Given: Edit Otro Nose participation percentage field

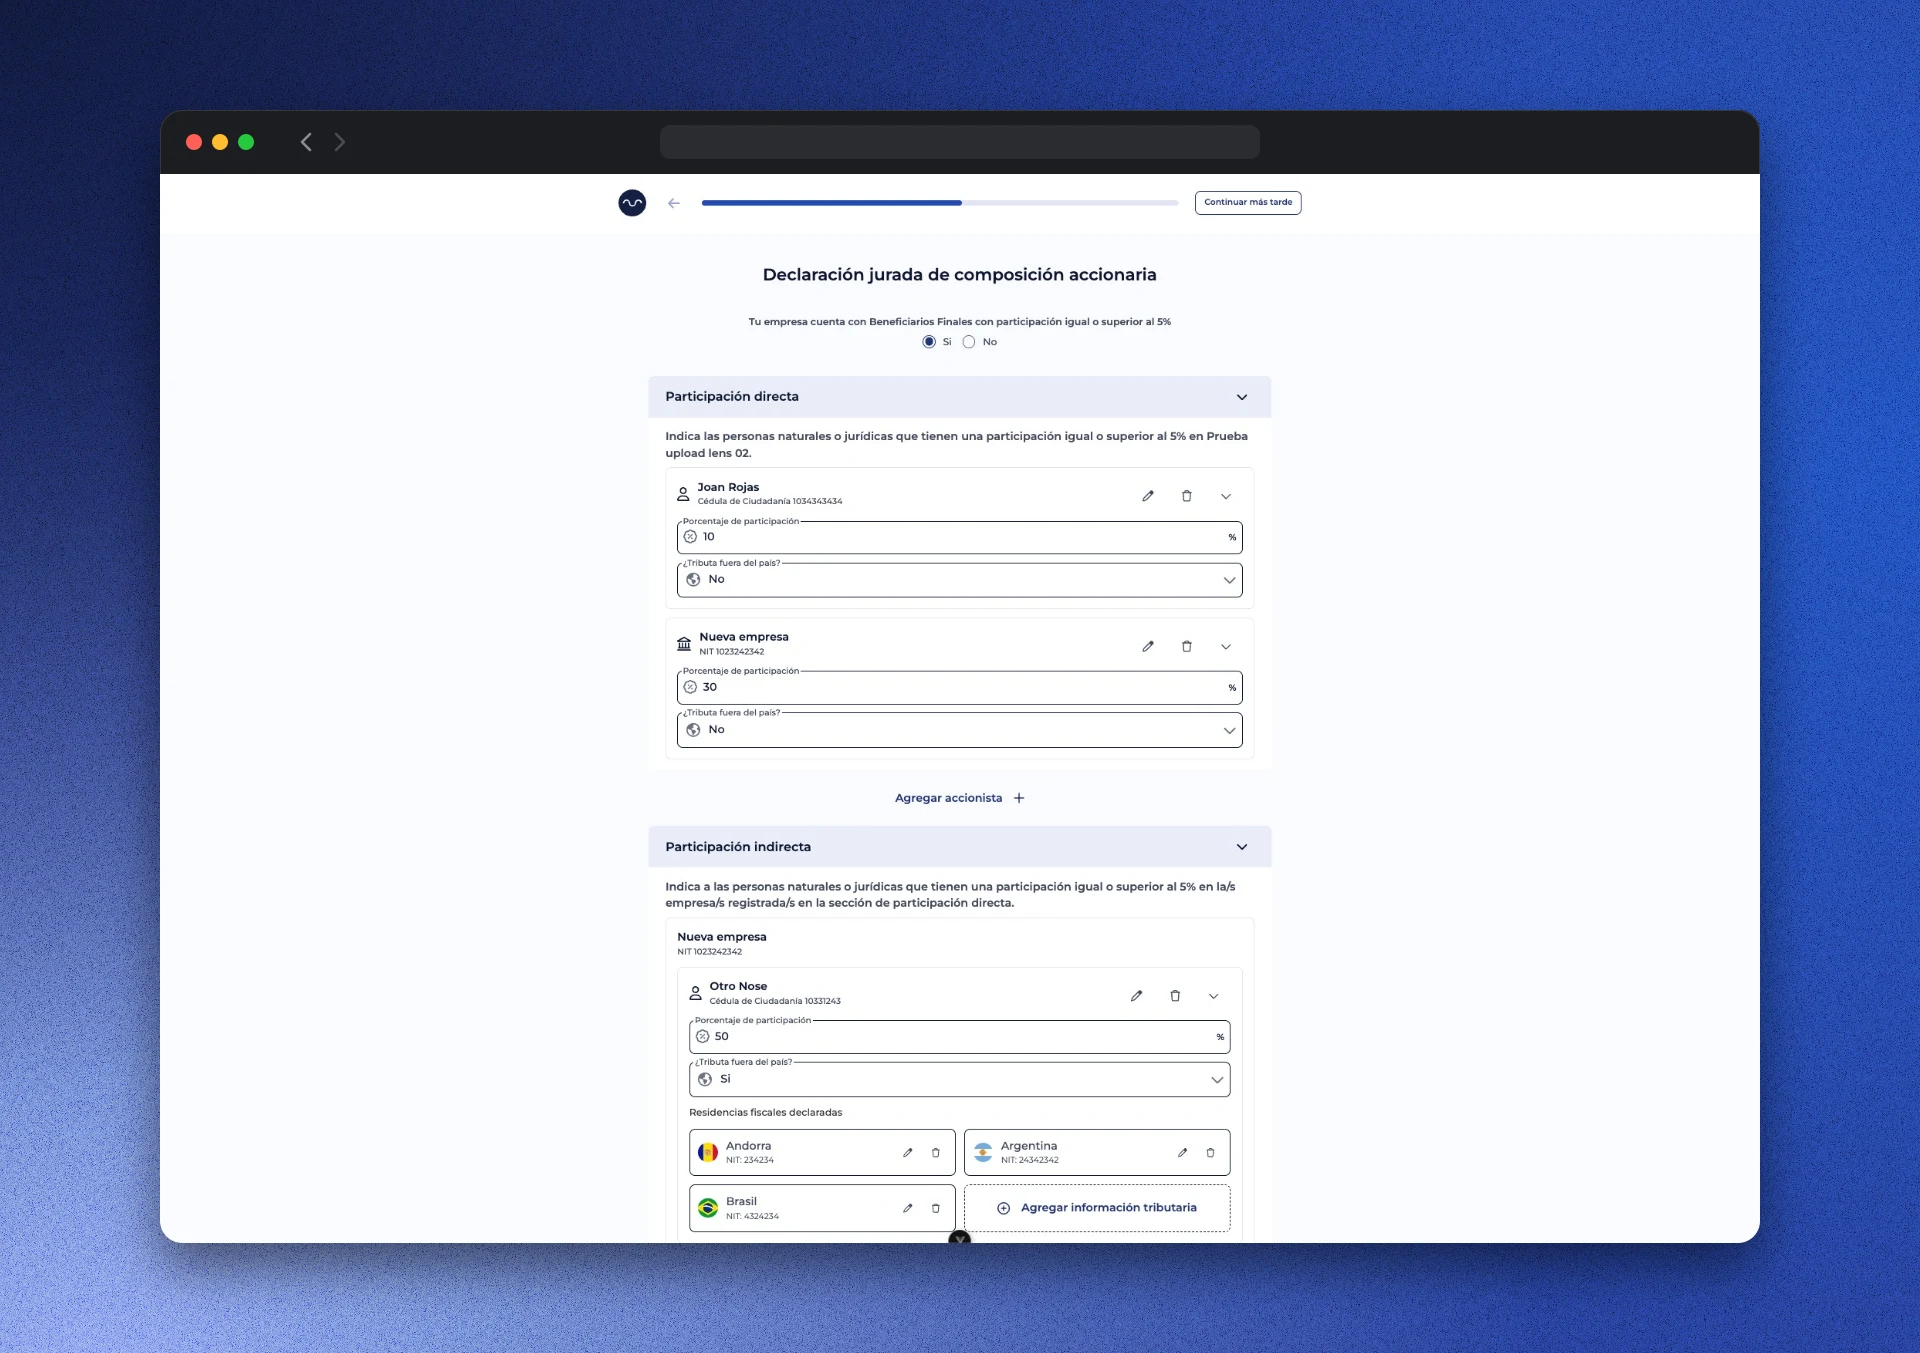Looking at the screenshot, I should 960,1037.
